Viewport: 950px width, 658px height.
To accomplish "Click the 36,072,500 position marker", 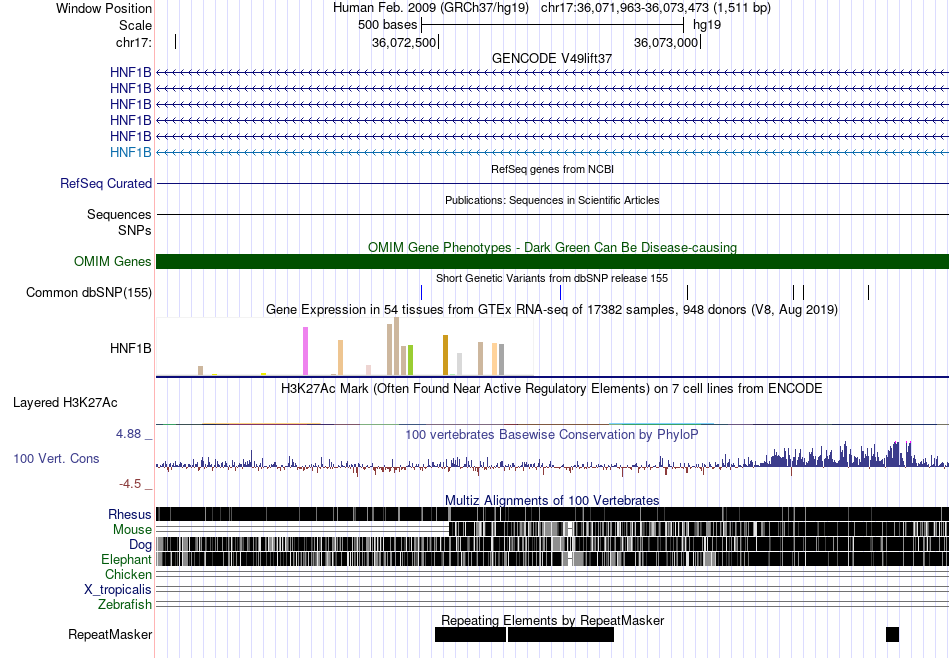I will [x=404, y=42].
